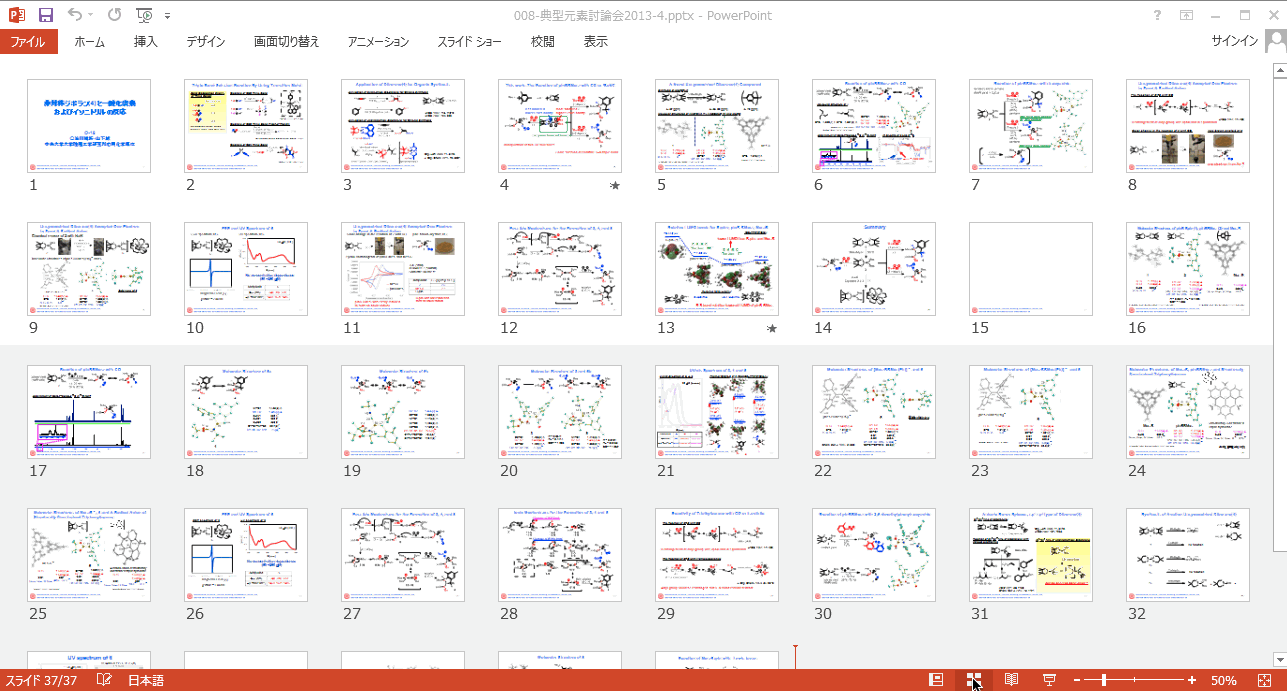
Task: Select slide 21 thumbnail
Action: click(x=717, y=412)
